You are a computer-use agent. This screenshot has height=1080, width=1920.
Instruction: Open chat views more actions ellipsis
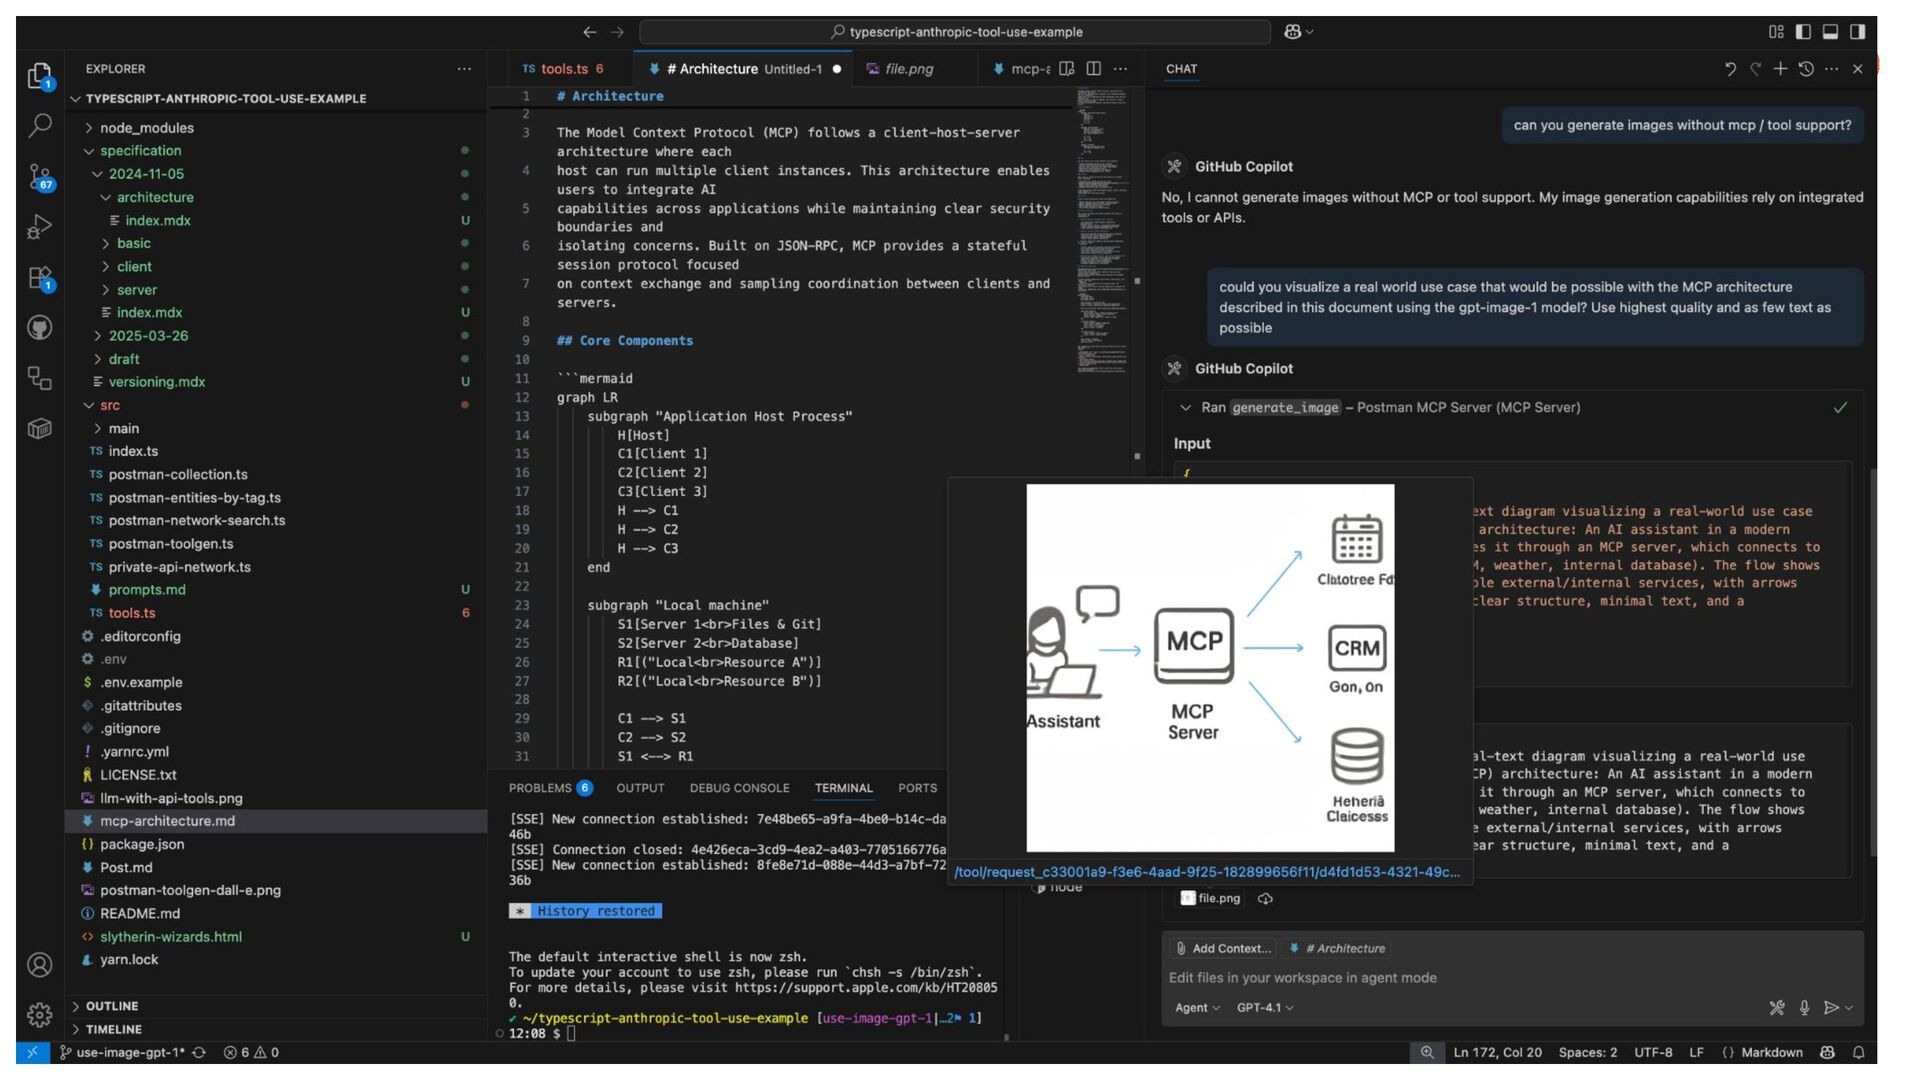pyautogui.click(x=1831, y=69)
